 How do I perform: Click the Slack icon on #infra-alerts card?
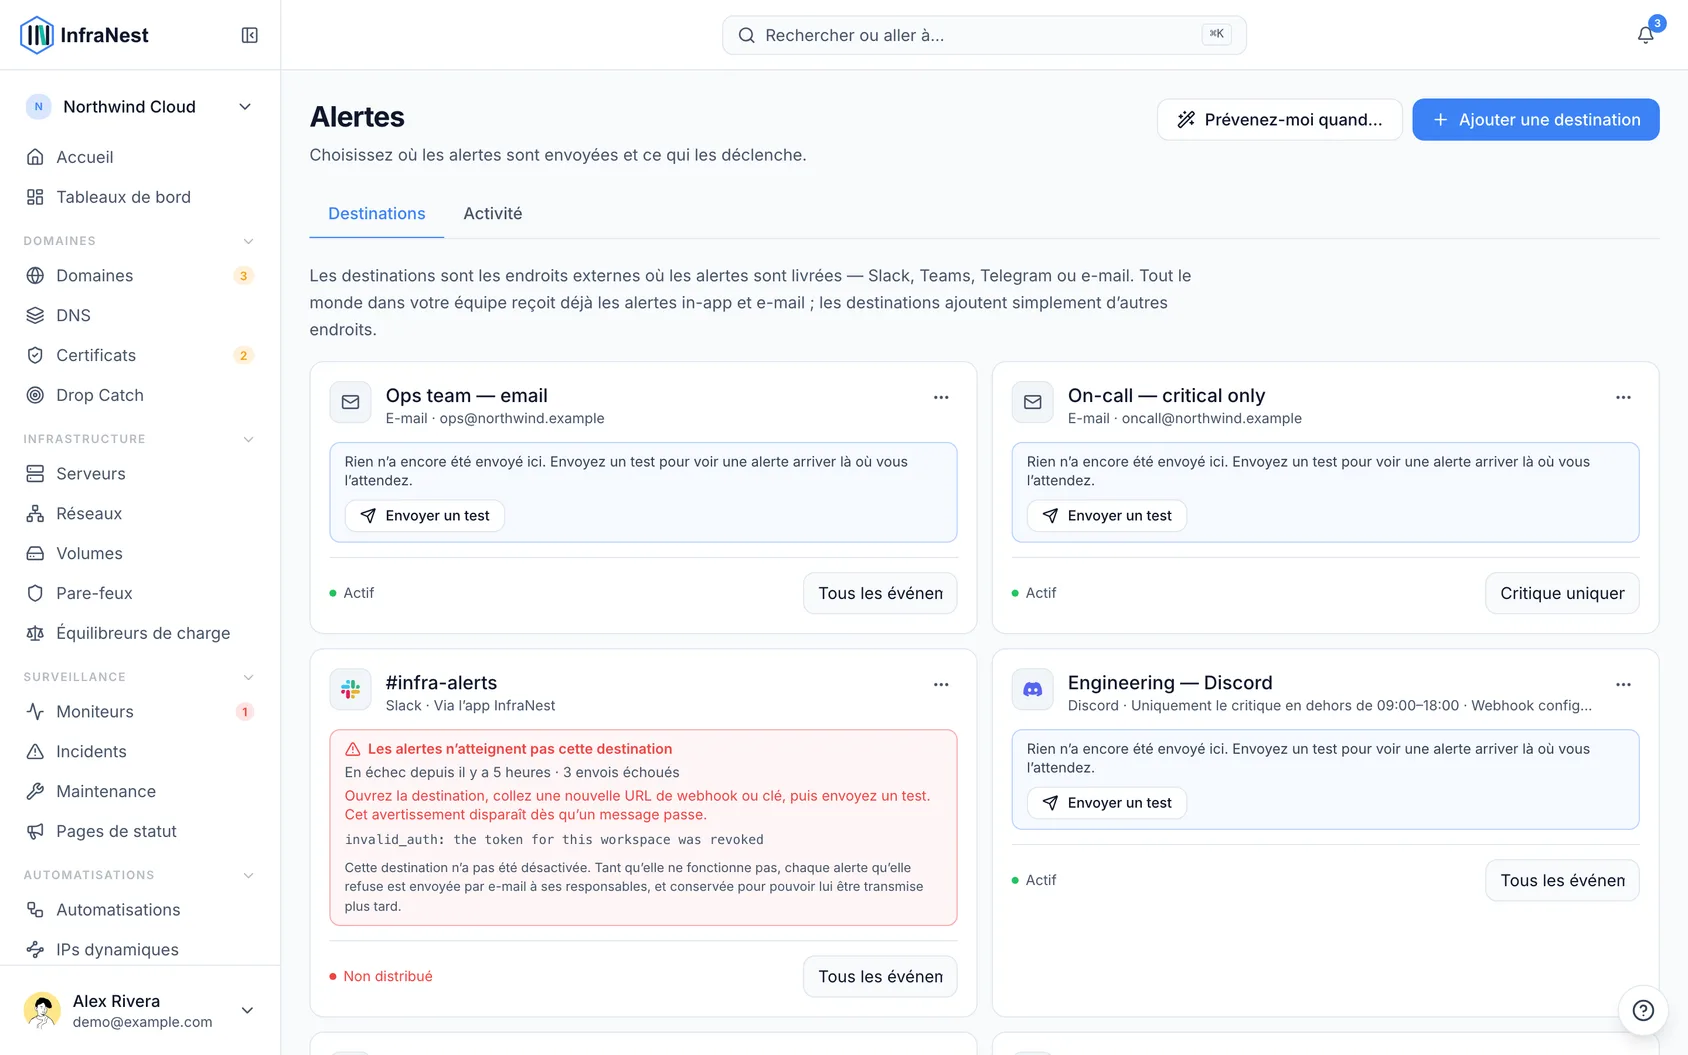point(351,689)
